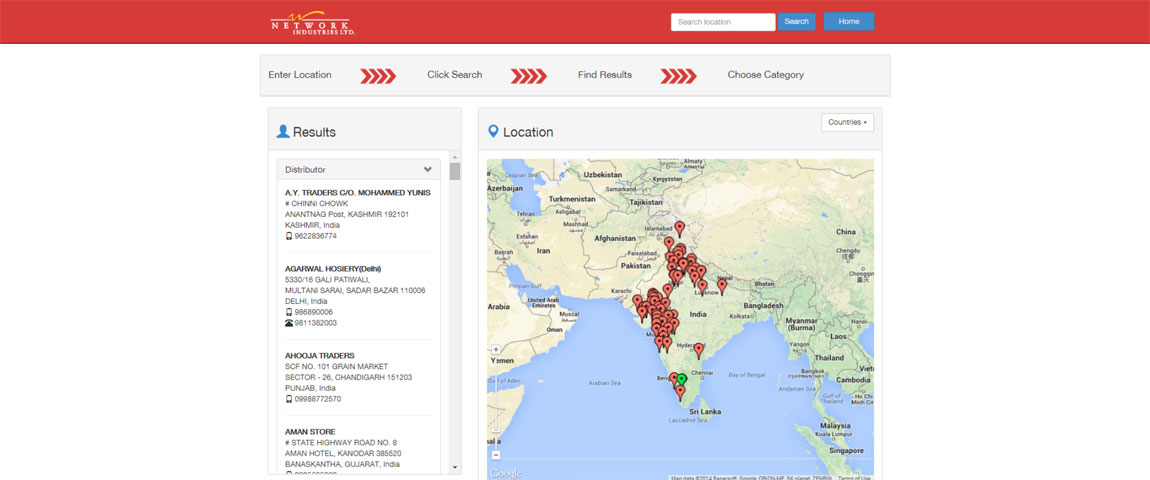Screen dimensions: 1150x480
Task: Click the red map pin near Hyderabad
Action: (x=699, y=349)
